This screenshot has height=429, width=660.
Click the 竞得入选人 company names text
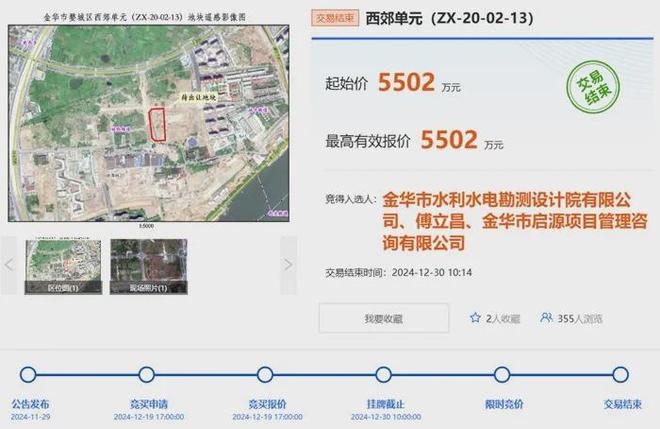point(514,221)
